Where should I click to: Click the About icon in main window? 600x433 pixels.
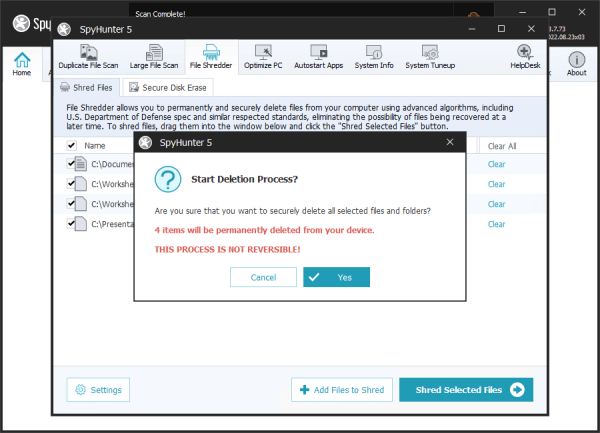click(x=577, y=62)
